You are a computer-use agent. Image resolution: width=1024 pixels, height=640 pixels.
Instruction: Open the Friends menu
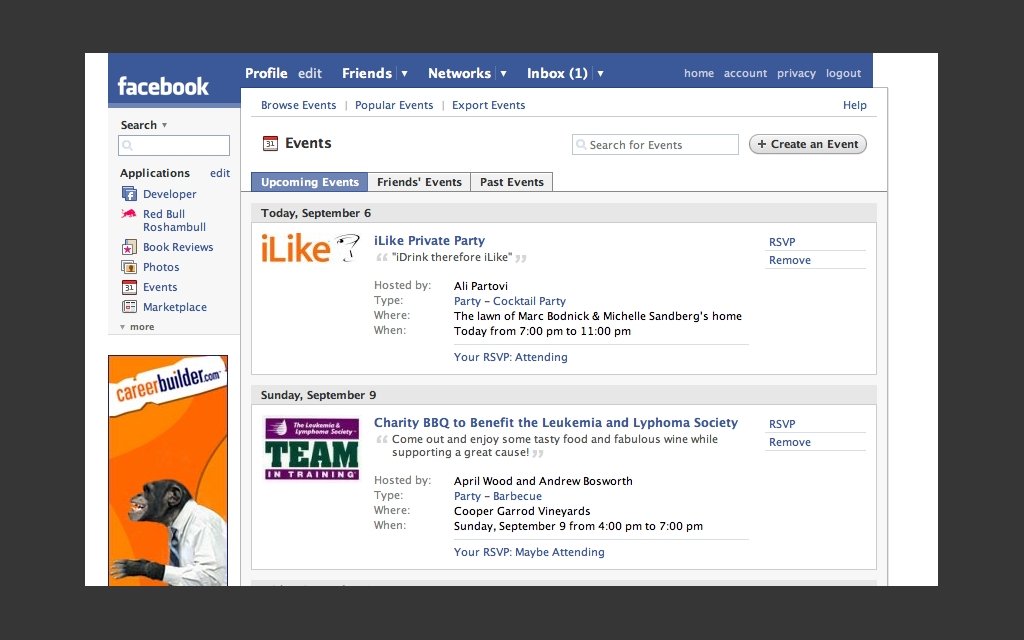click(367, 73)
